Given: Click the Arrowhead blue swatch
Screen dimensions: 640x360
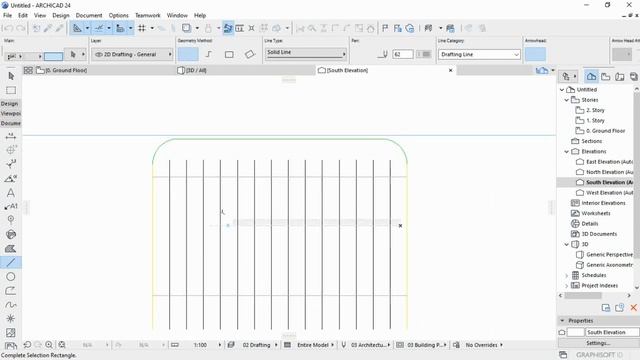Looking at the screenshot, I should coord(535,54).
